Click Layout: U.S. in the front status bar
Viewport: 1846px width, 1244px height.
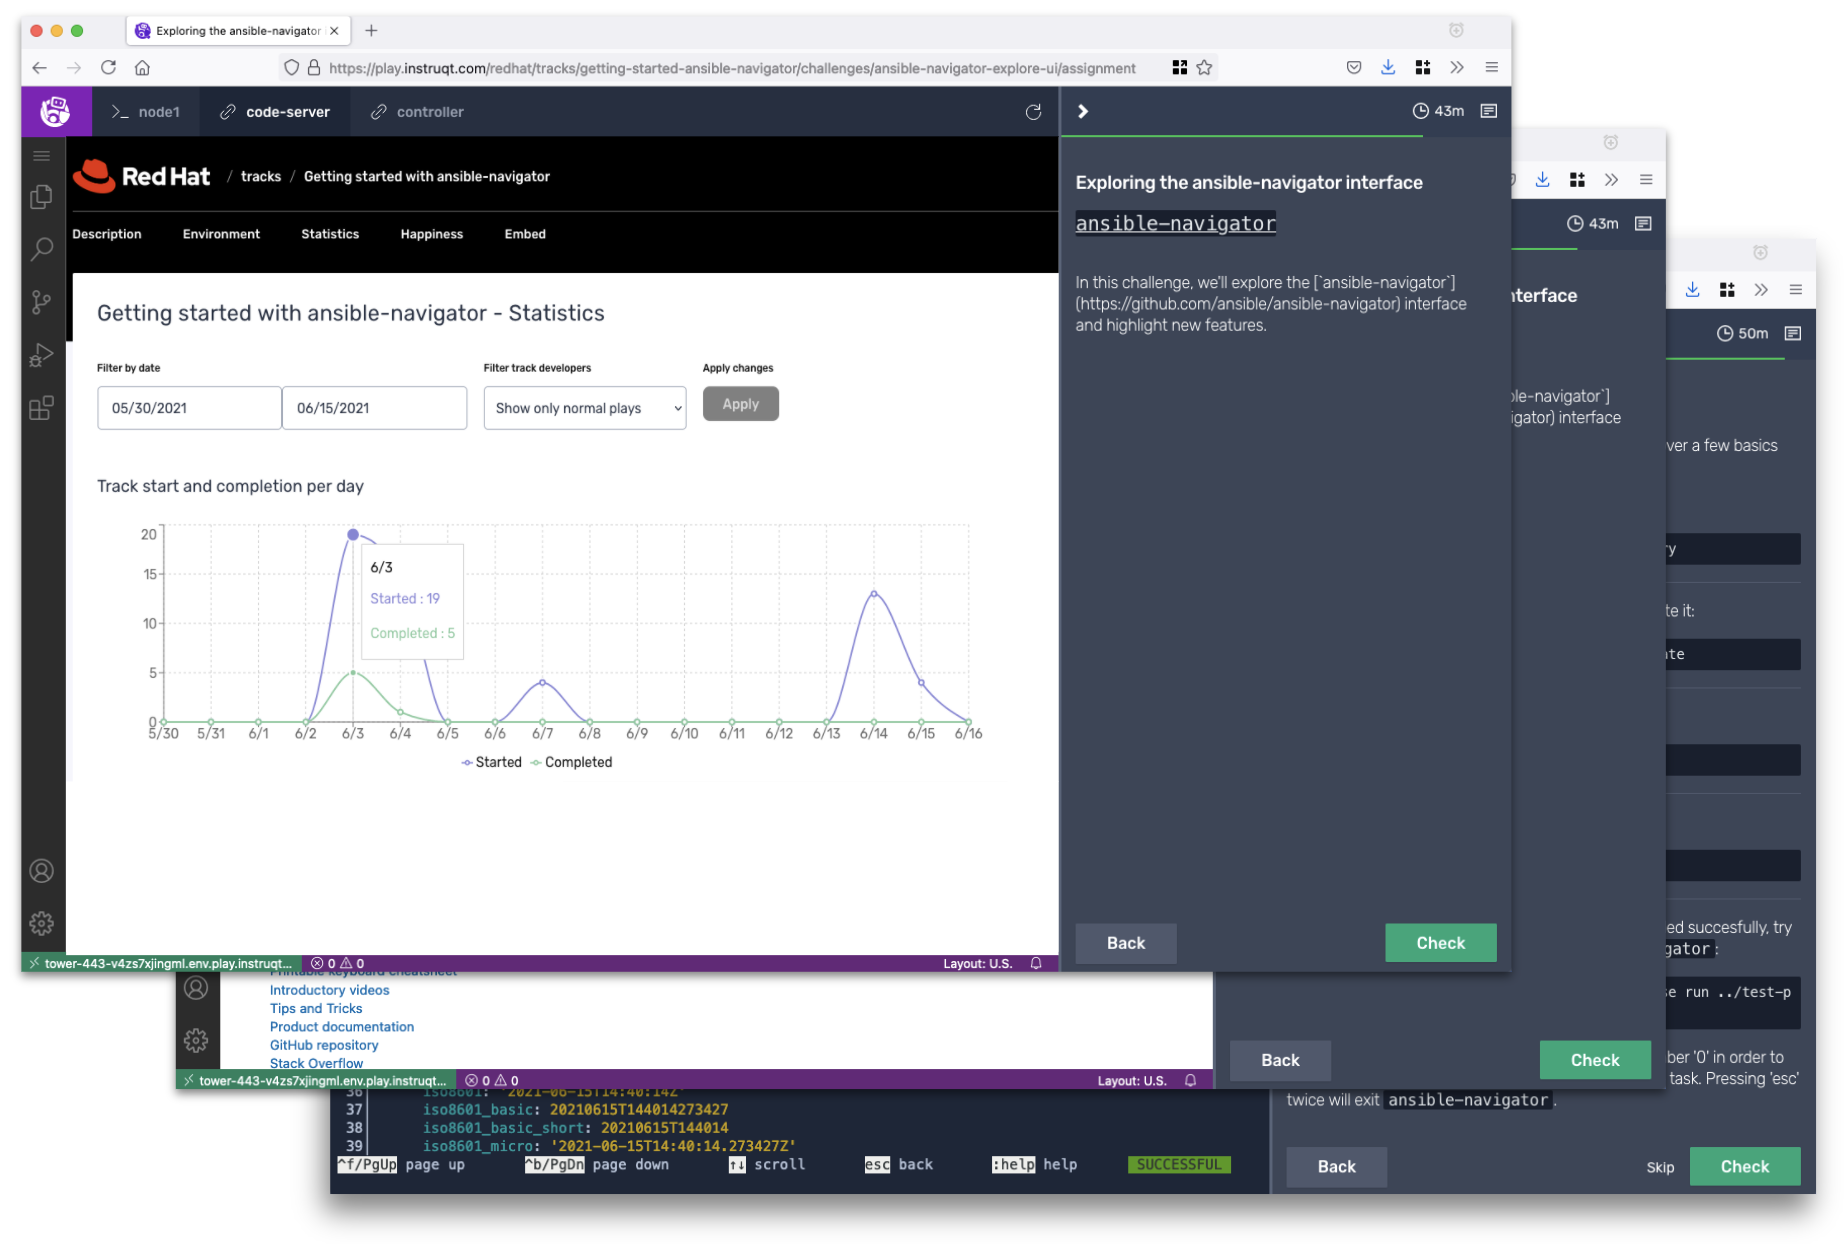point(977,964)
